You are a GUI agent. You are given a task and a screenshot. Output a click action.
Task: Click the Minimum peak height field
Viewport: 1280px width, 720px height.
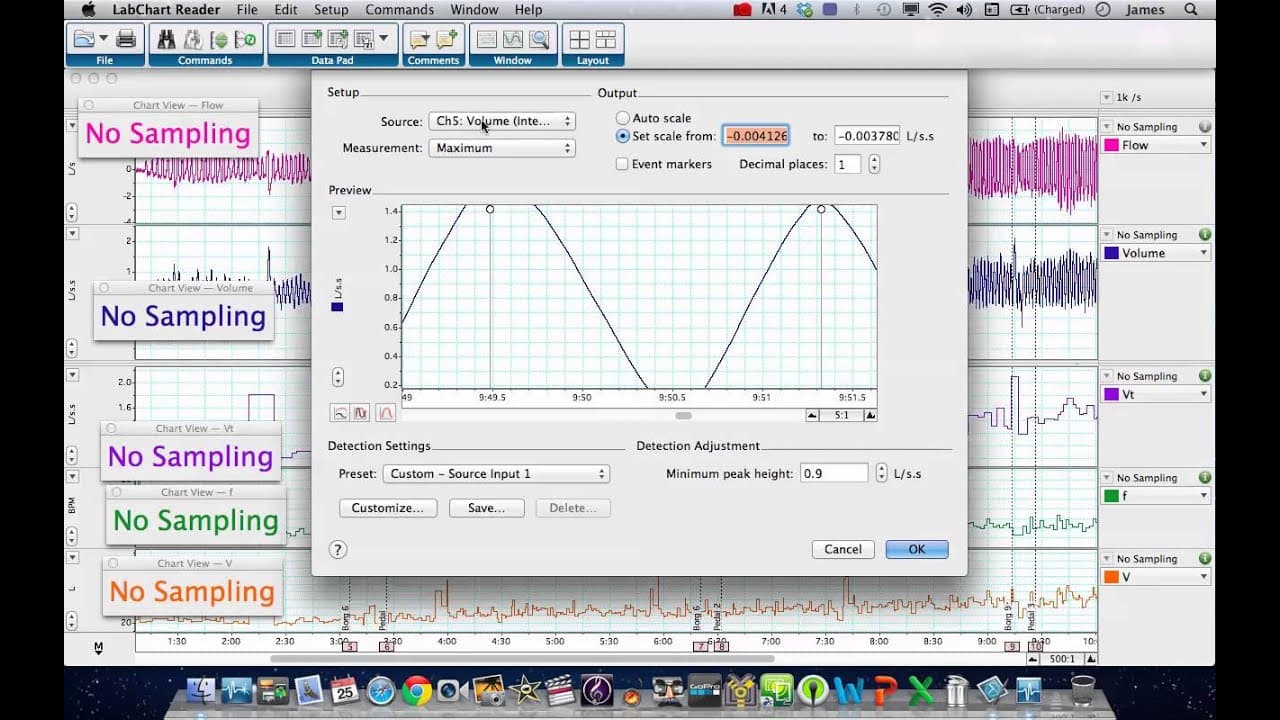coord(834,474)
